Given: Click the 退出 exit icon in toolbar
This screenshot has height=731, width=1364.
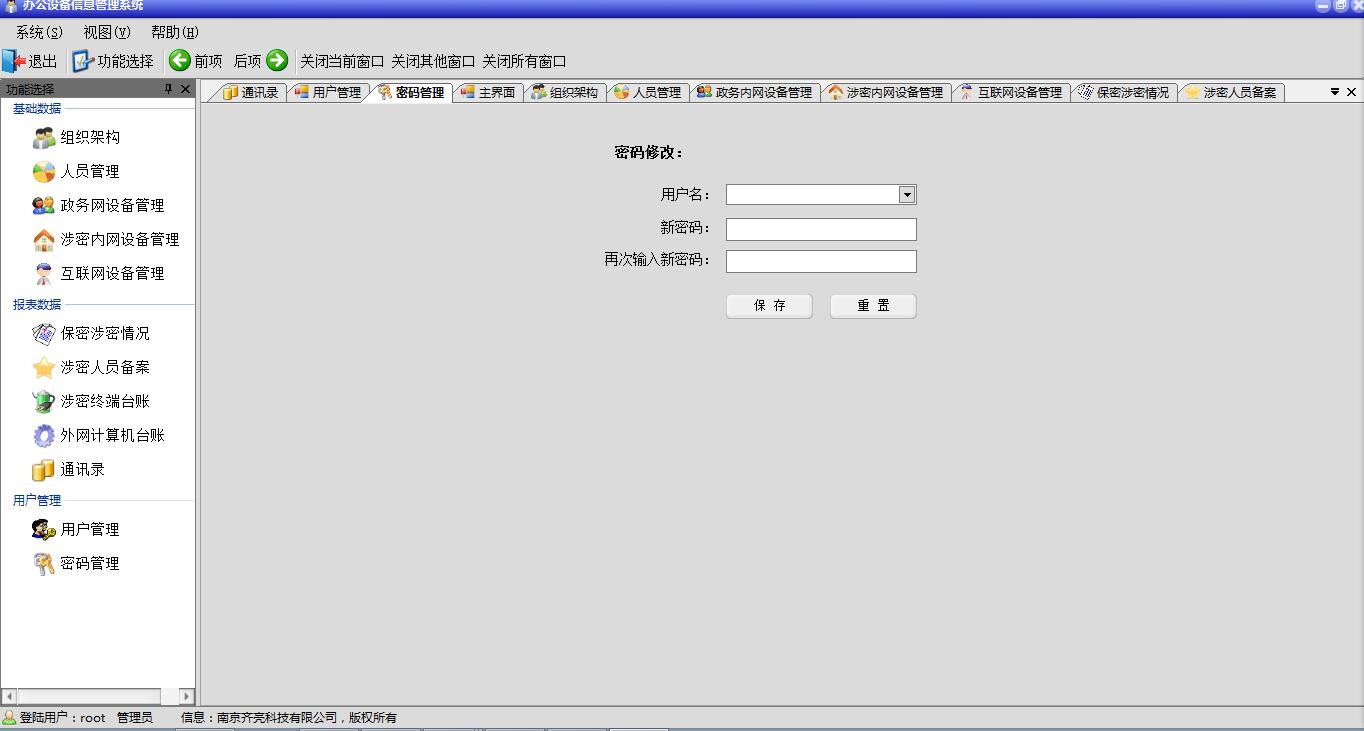Looking at the screenshot, I should click(14, 61).
